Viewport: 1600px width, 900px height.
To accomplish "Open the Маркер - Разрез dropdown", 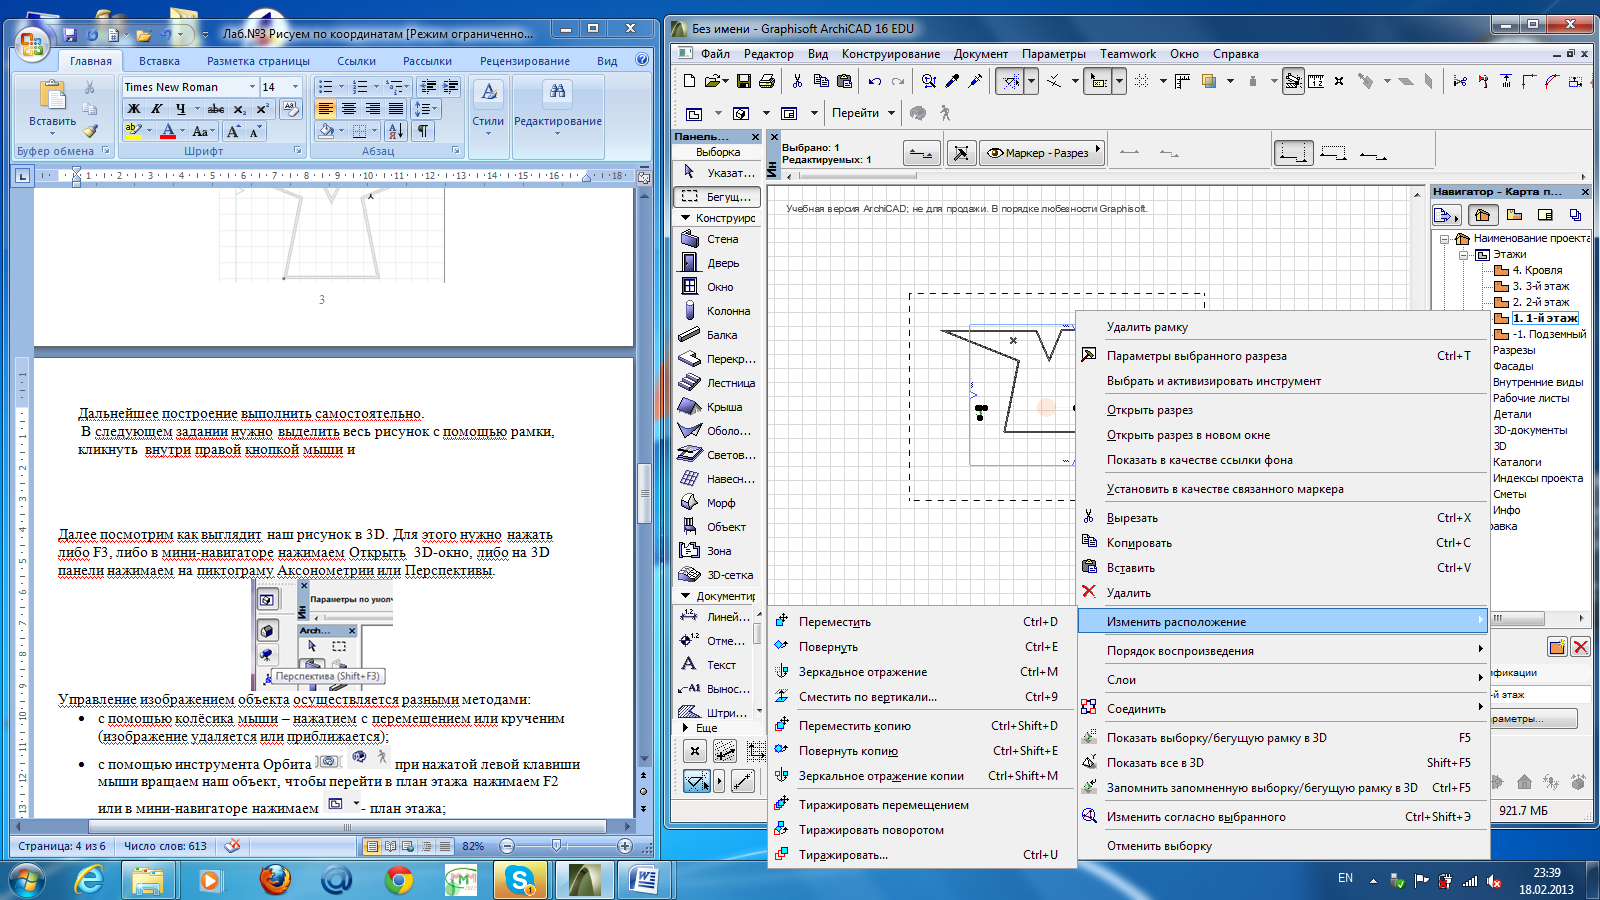I will click(1042, 153).
